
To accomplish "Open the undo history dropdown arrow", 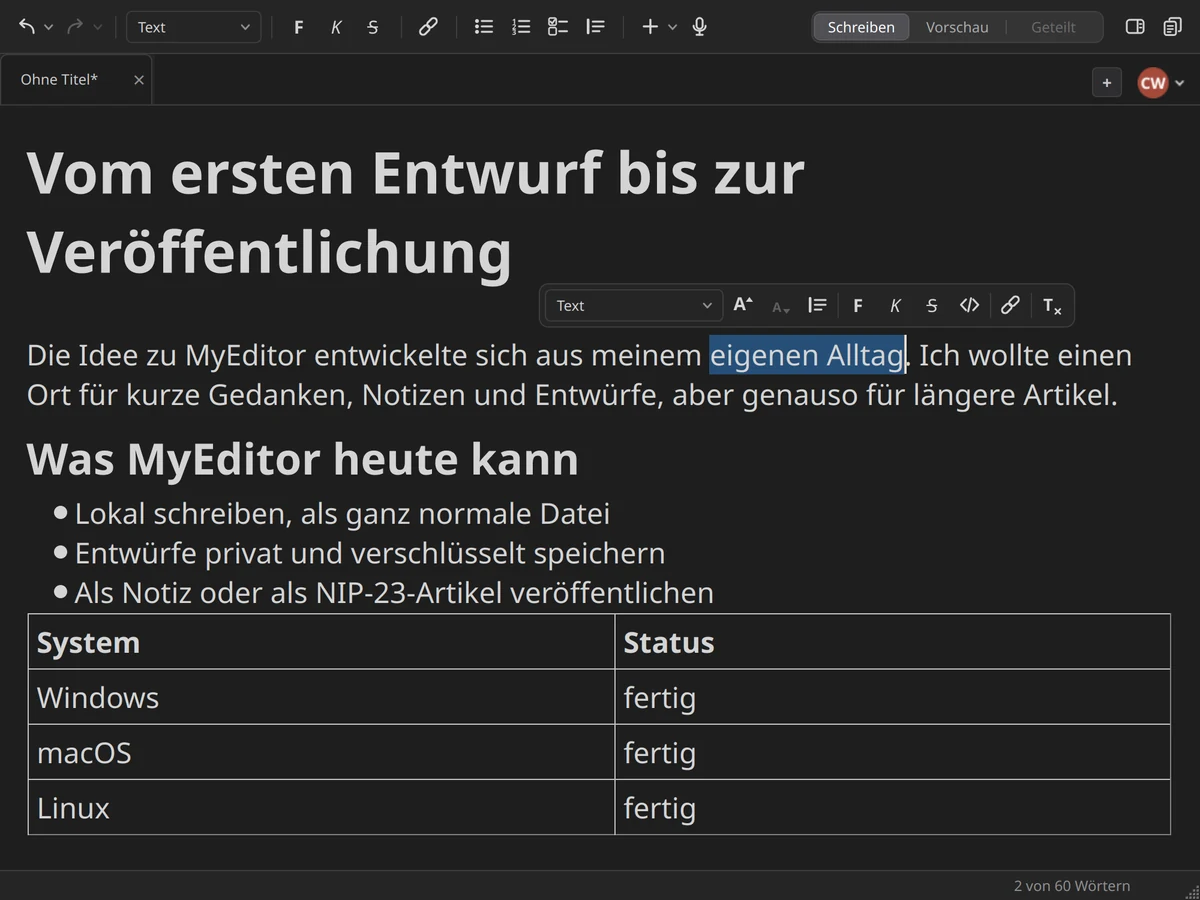I will coord(48,27).
